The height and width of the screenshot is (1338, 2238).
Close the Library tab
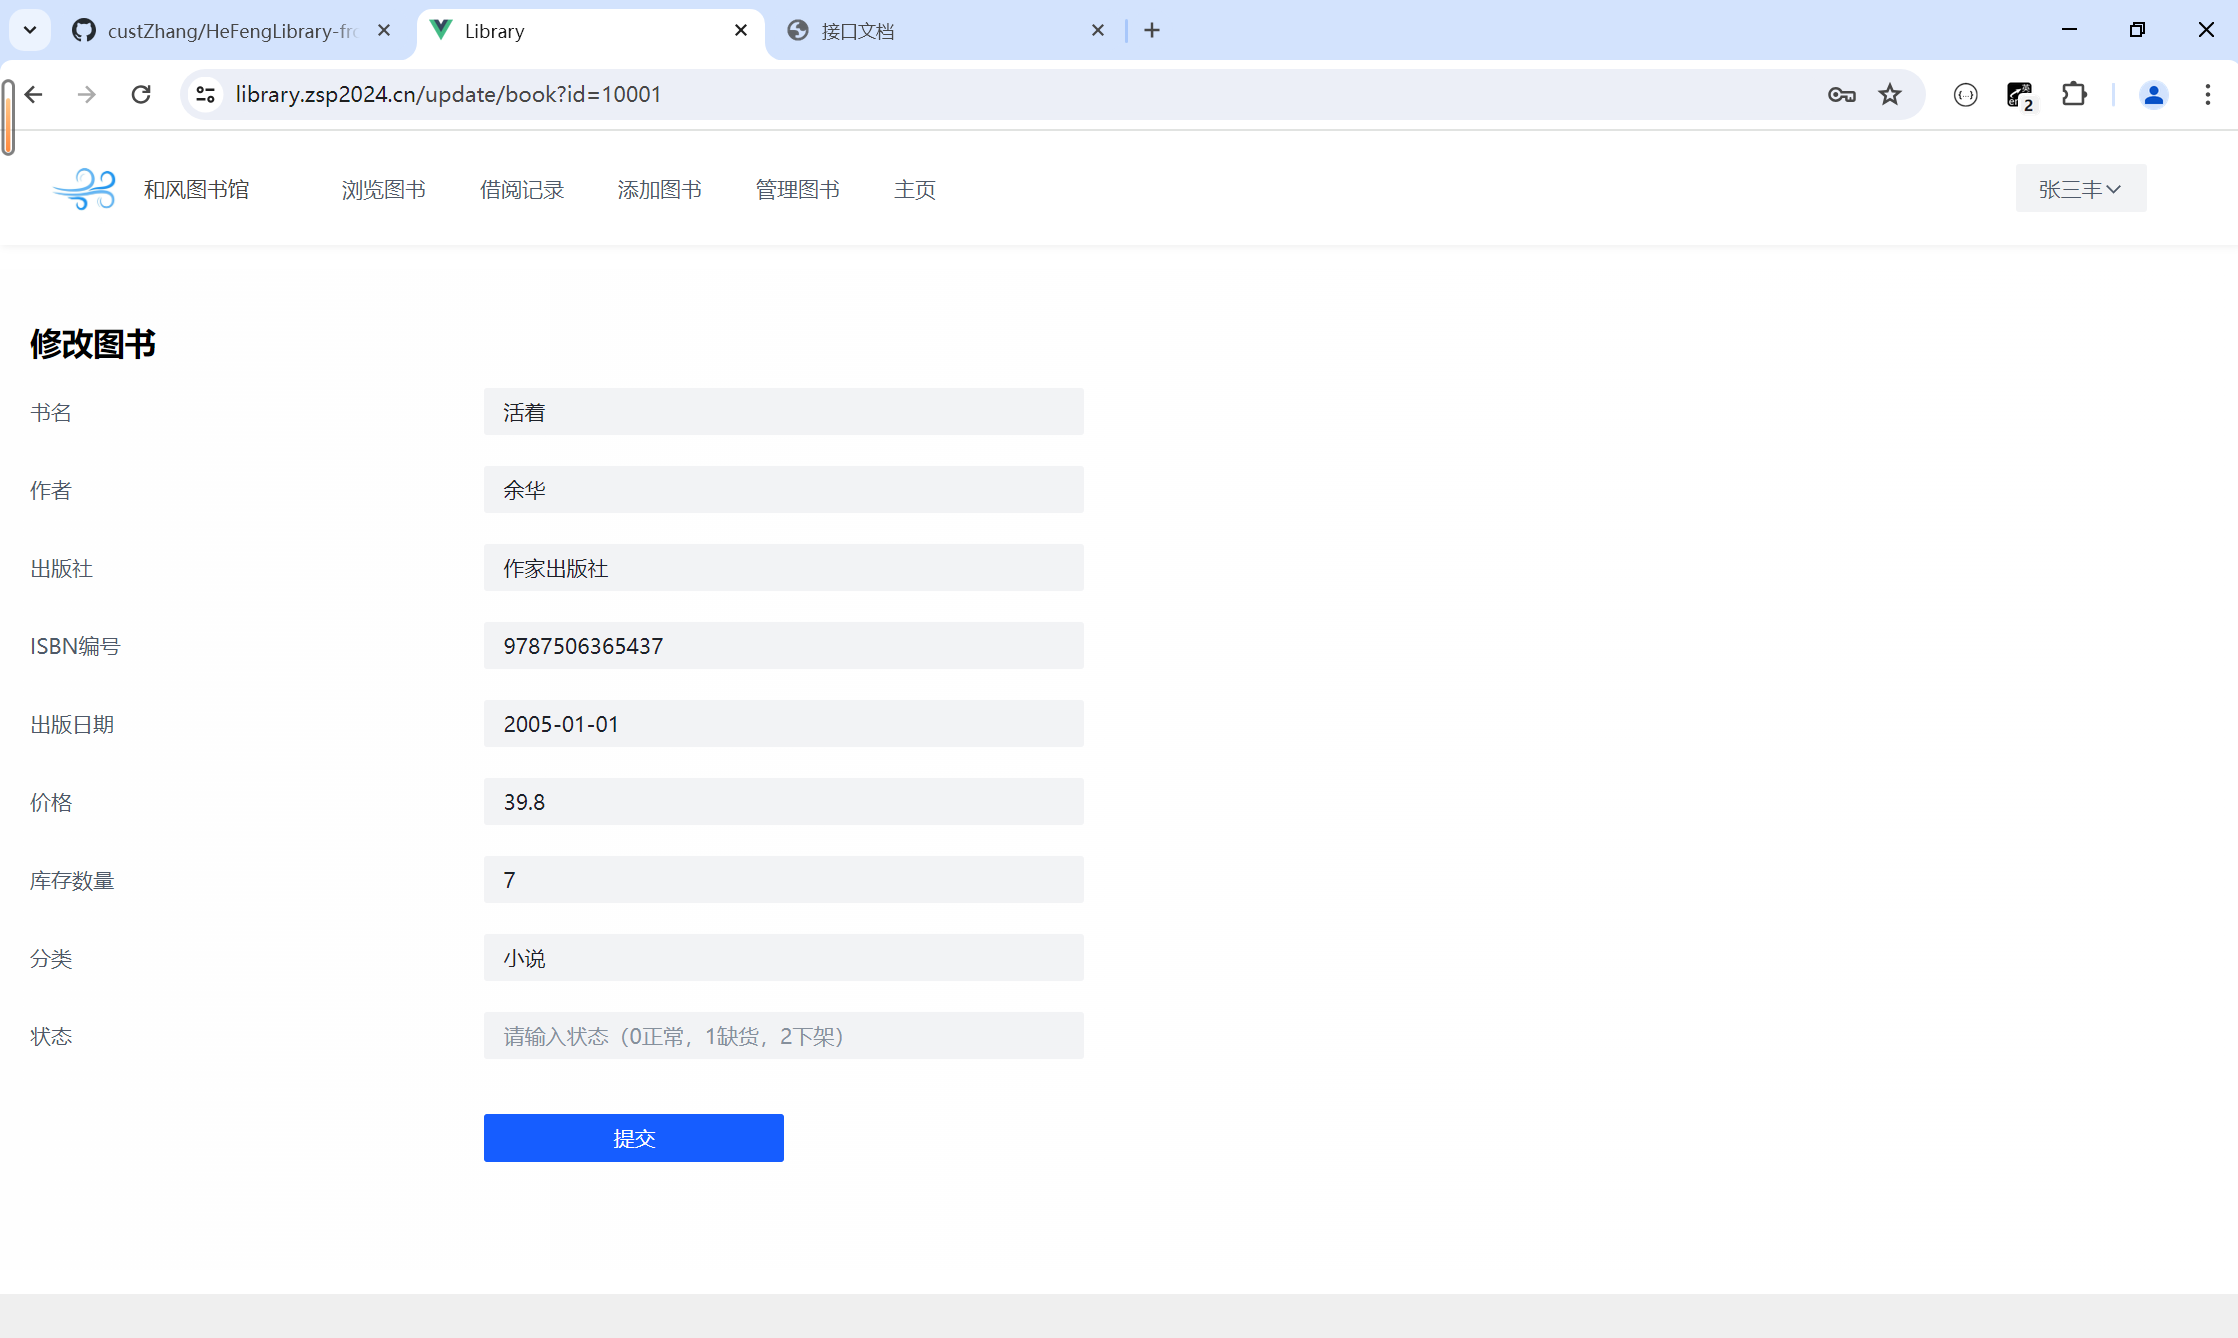pyautogui.click(x=741, y=30)
